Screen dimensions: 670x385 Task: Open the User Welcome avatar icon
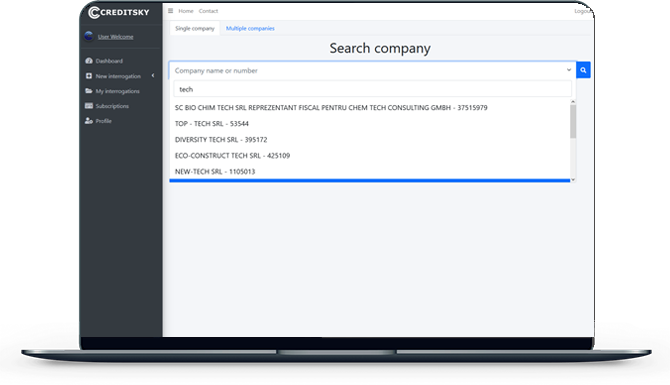[89, 36]
